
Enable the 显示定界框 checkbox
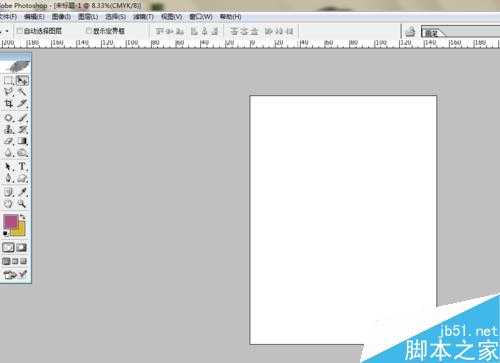click(89, 31)
